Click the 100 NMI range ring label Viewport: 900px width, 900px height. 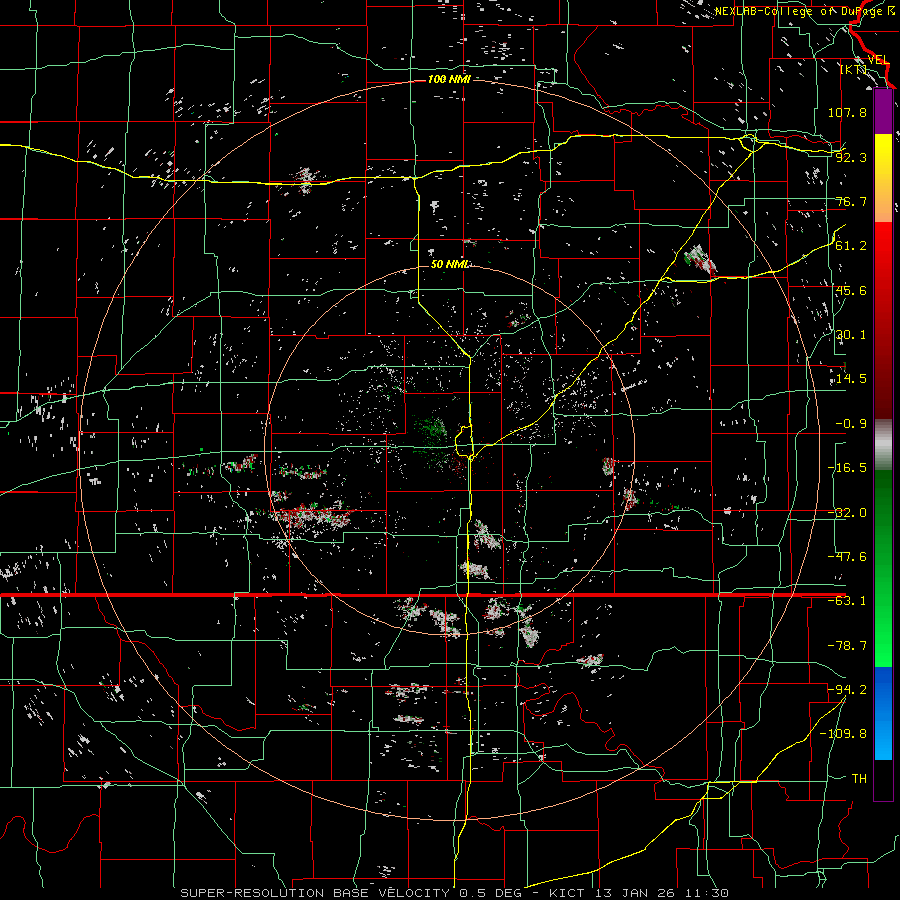[449, 79]
